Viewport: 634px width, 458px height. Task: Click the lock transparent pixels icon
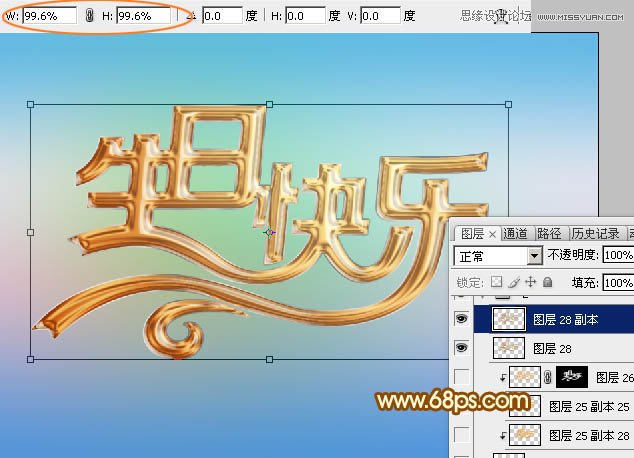point(497,282)
